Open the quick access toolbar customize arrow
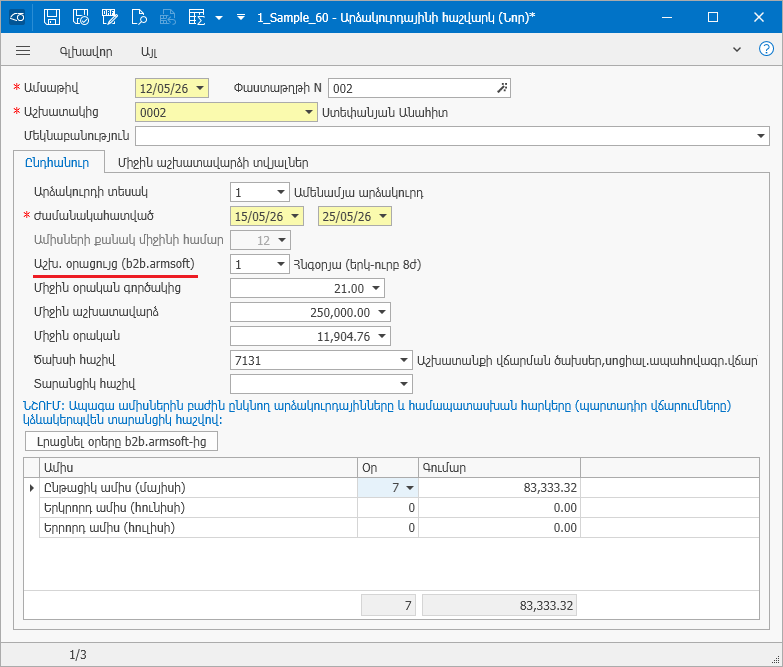Screen dimensions: 783x667 tap(241, 17)
